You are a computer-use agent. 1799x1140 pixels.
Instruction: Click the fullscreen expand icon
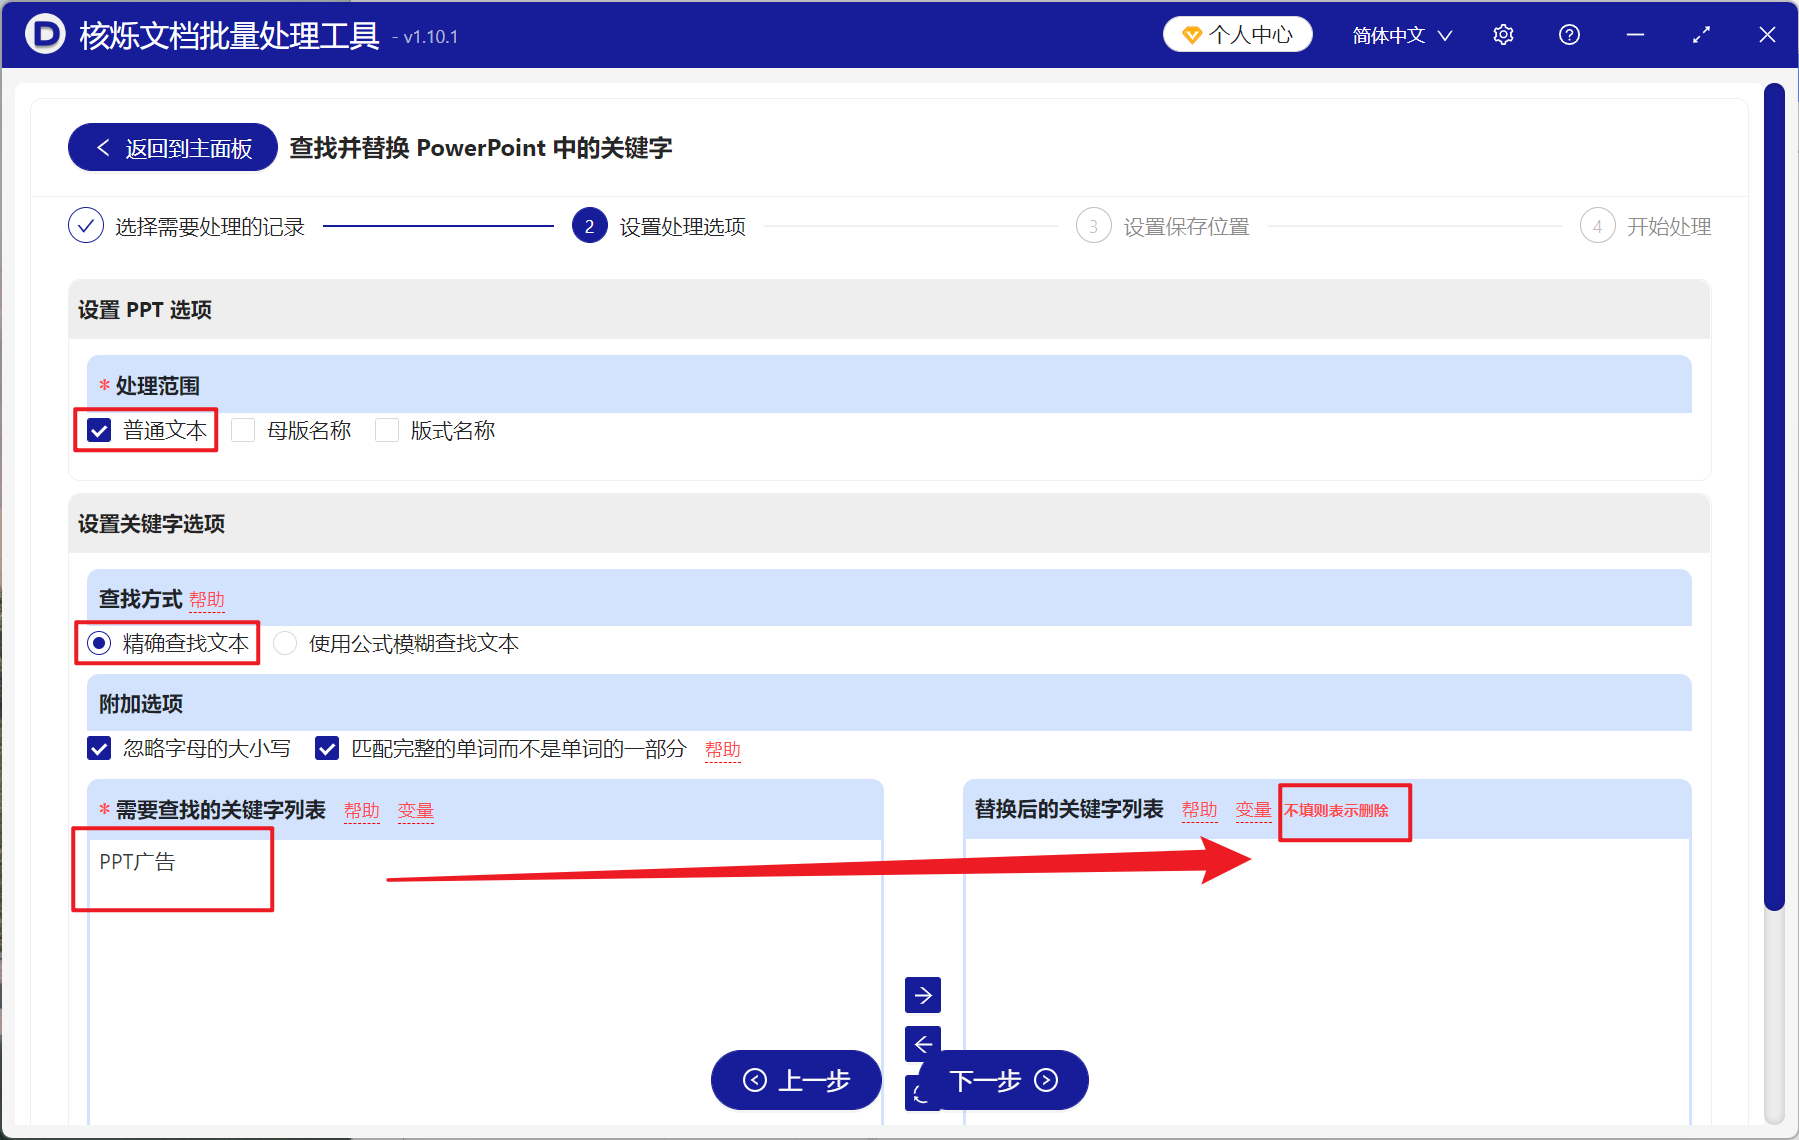click(x=1700, y=34)
